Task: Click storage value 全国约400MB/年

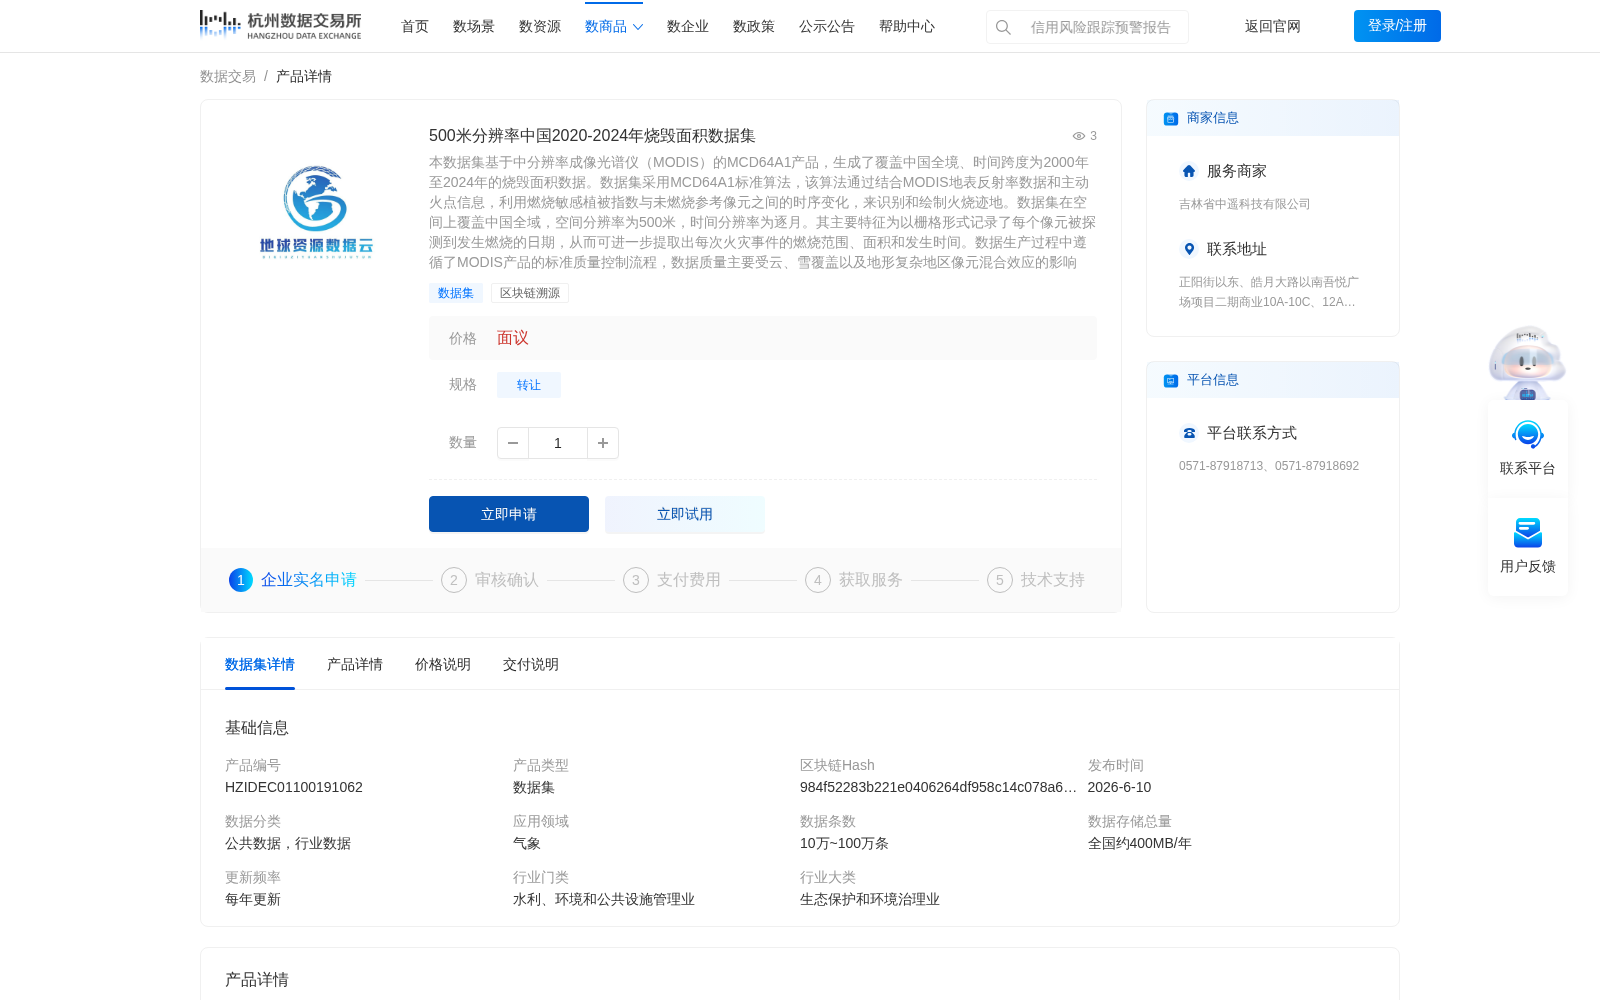Action: pos(1140,843)
